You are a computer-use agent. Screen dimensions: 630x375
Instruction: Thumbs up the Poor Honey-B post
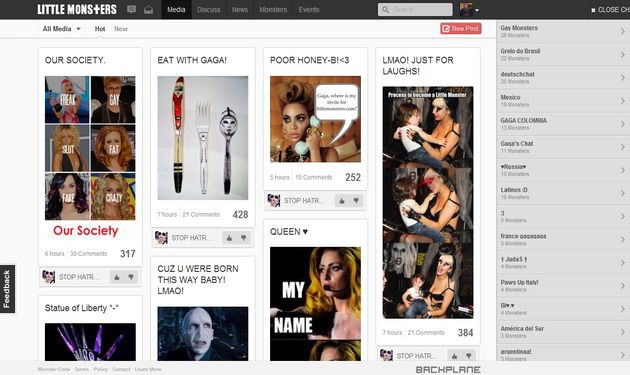point(342,201)
